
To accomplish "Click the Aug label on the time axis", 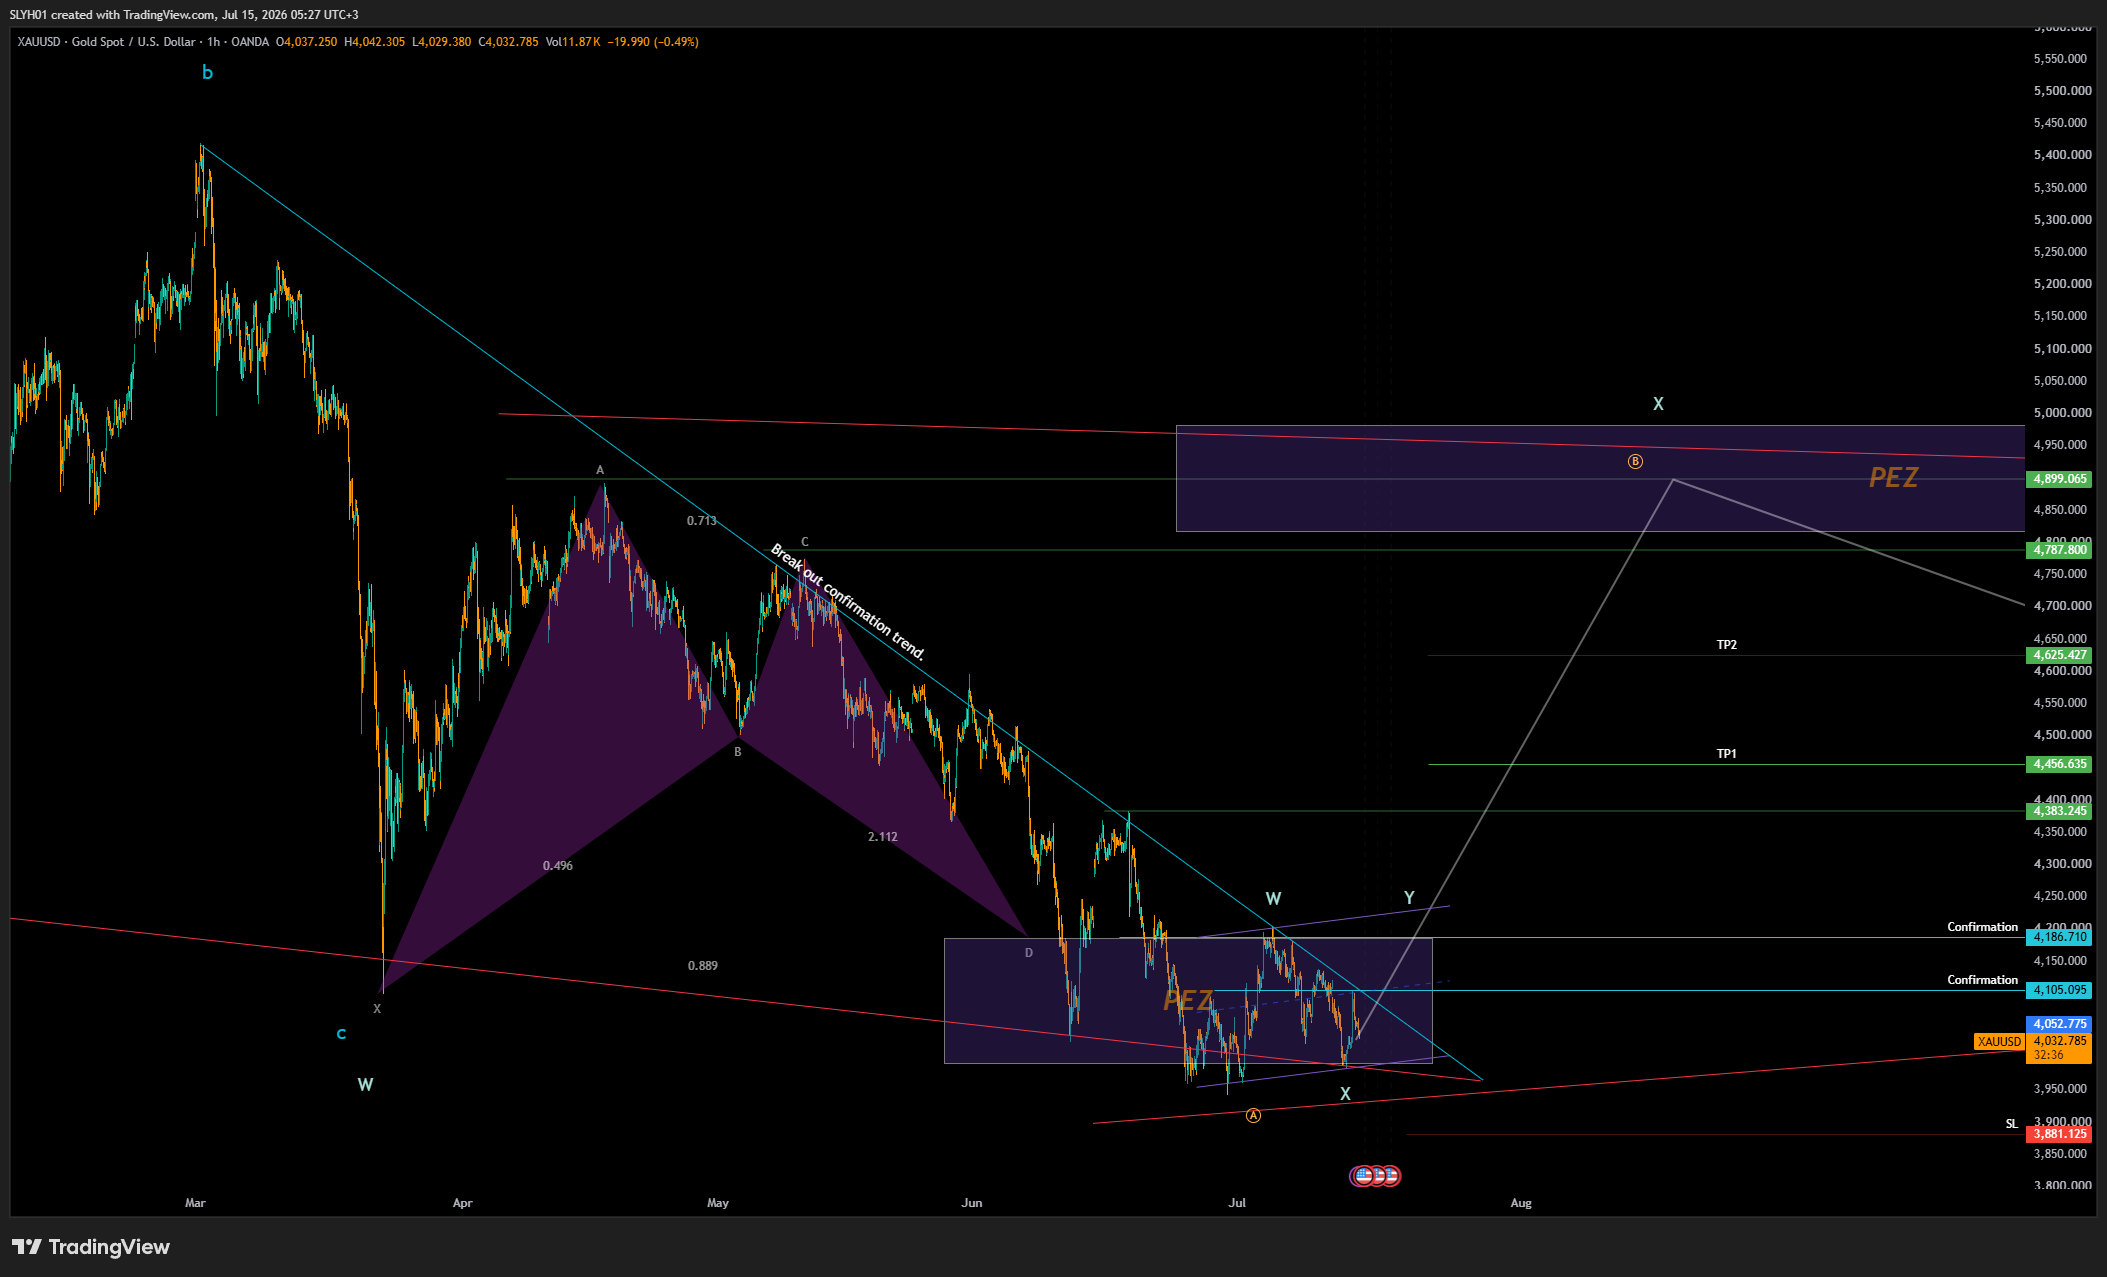I will (x=1521, y=1203).
